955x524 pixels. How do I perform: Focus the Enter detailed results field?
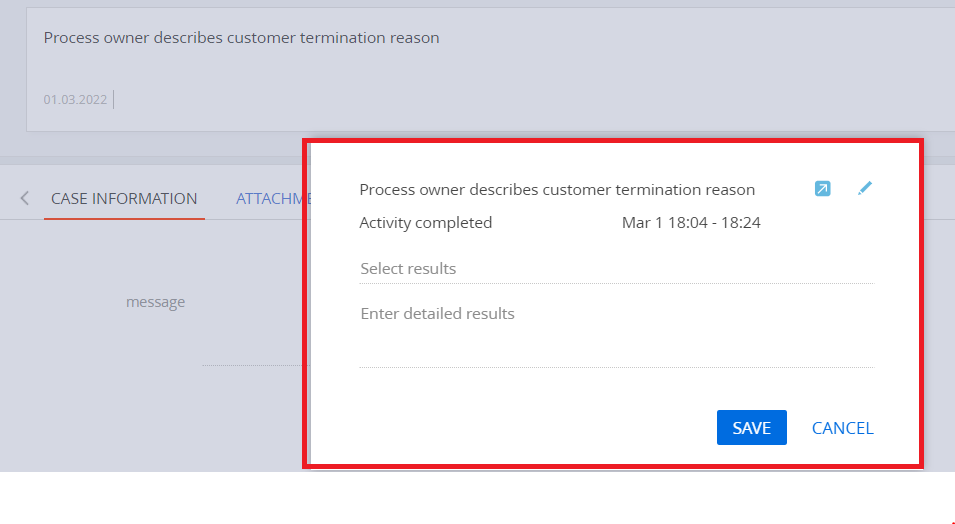(x=616, y=334)
